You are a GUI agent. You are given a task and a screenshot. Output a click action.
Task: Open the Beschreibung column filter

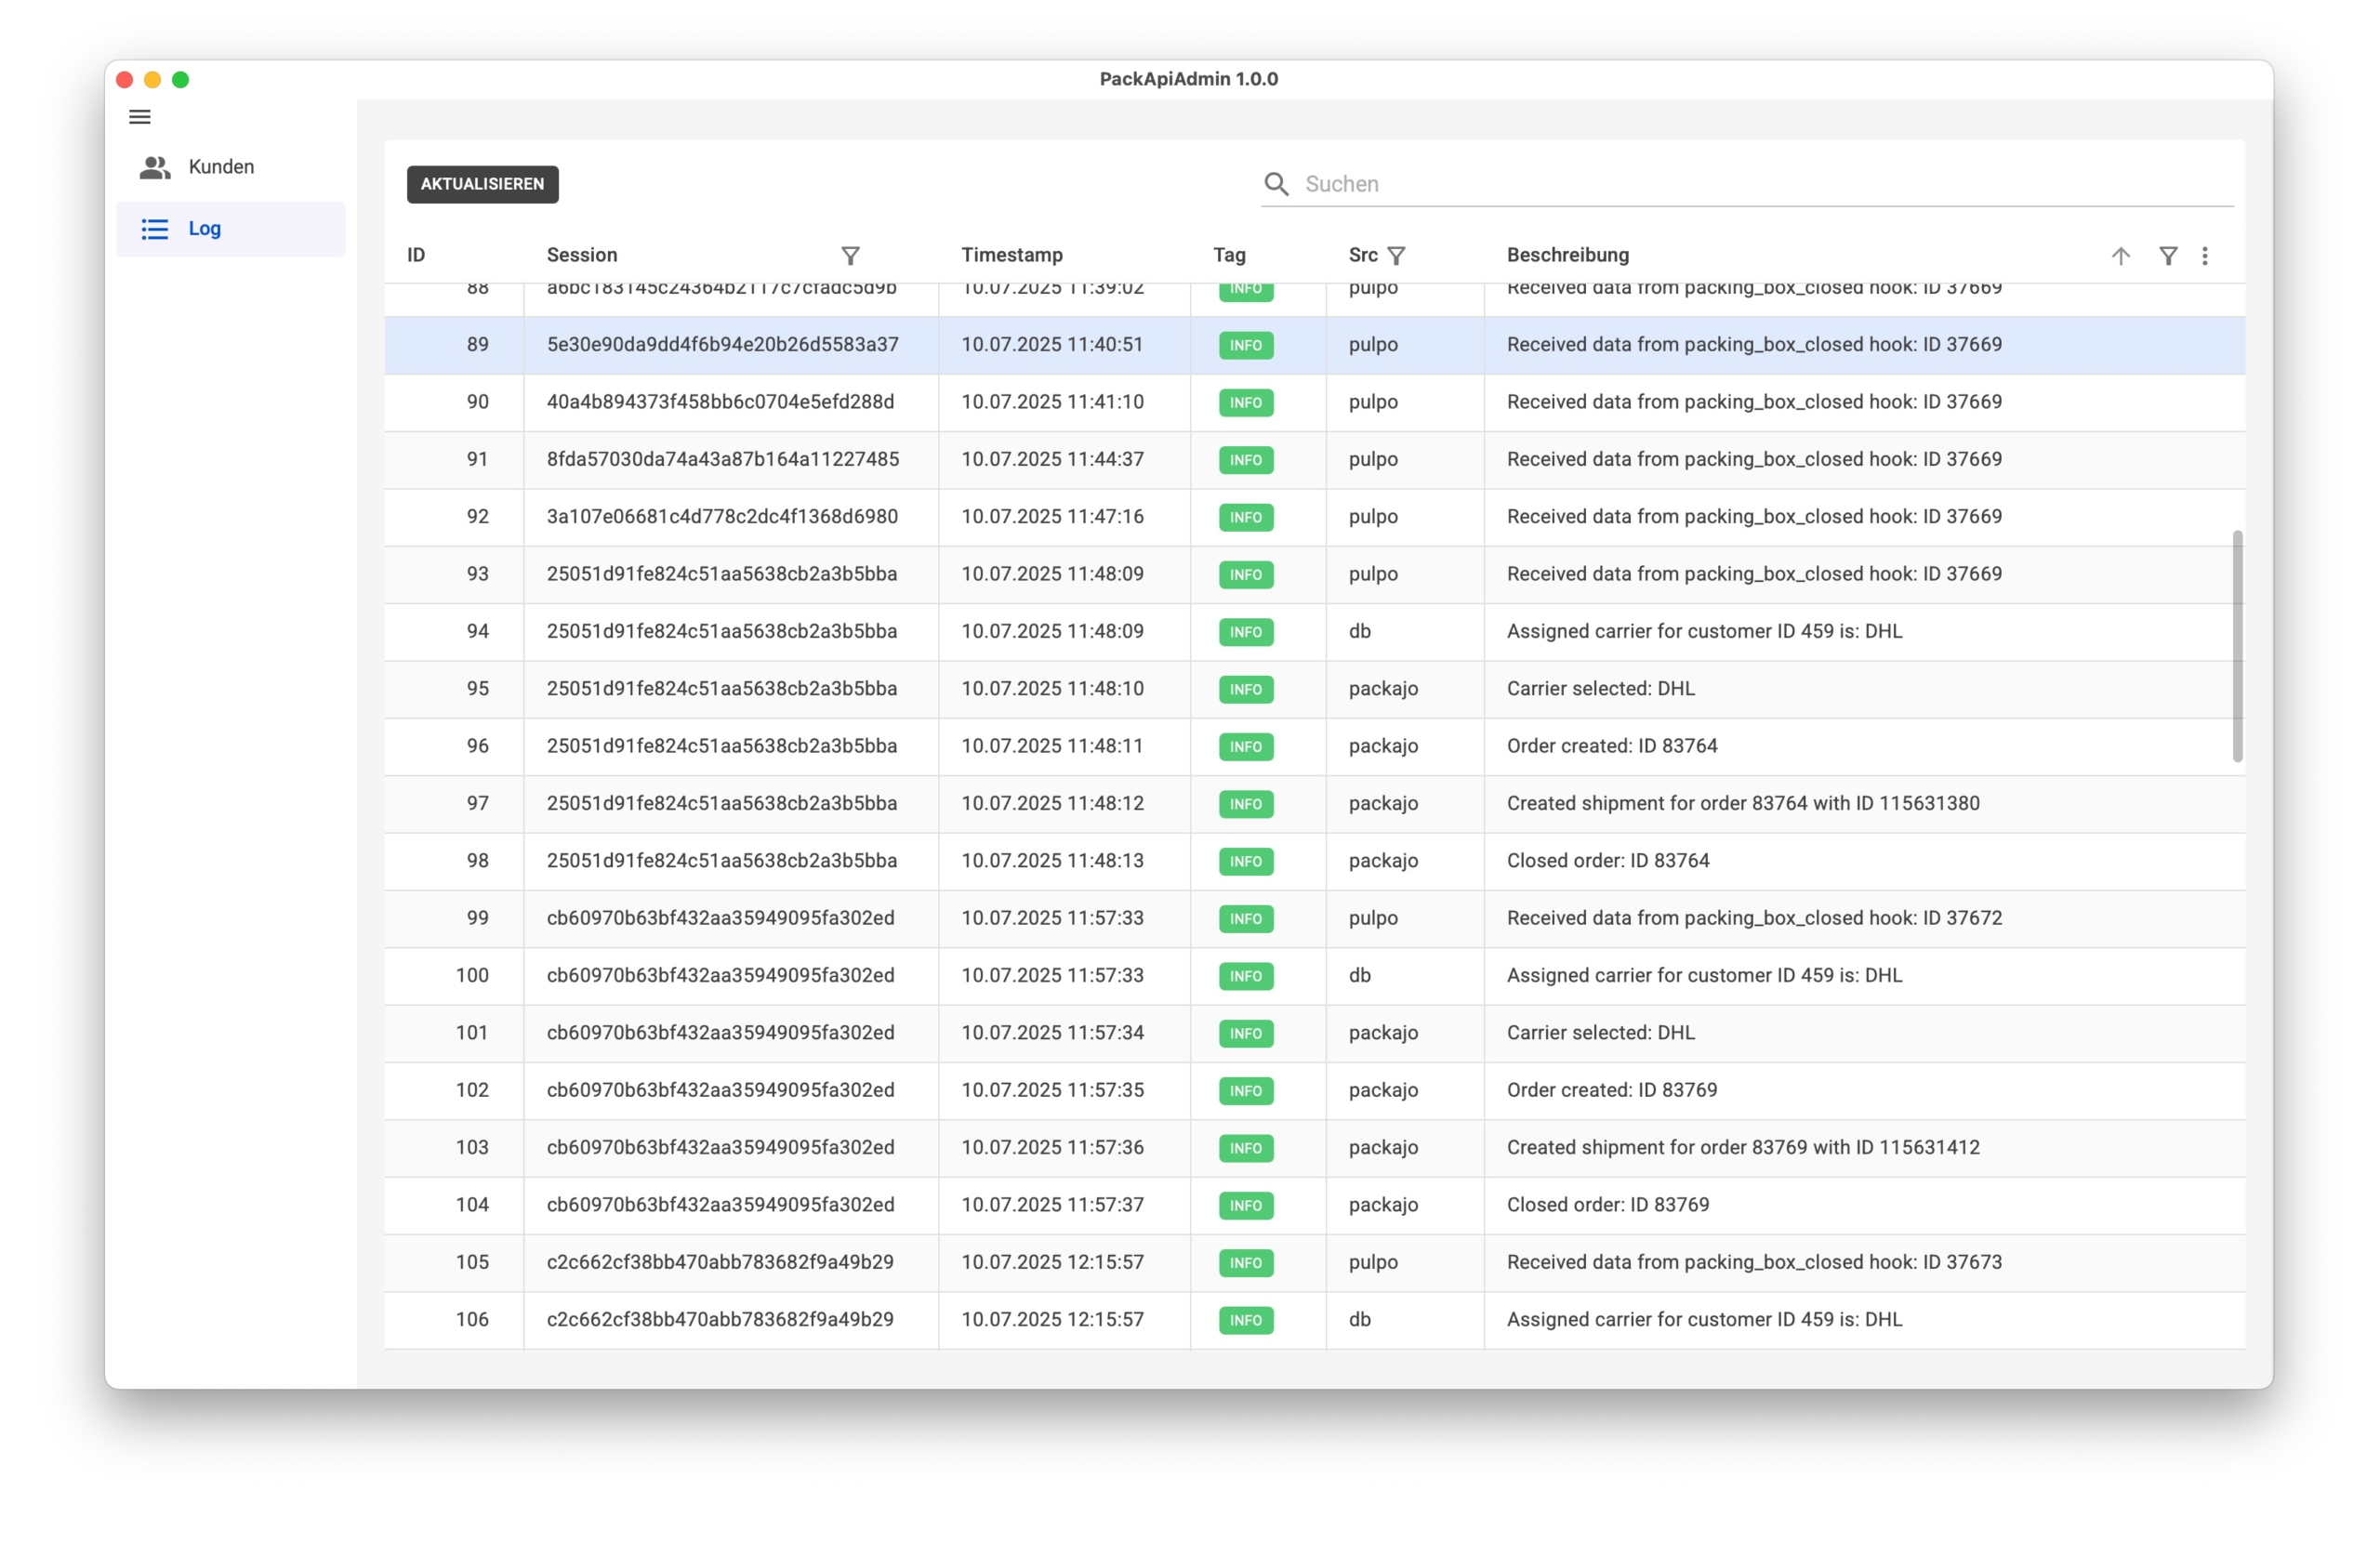(2168, 256)
